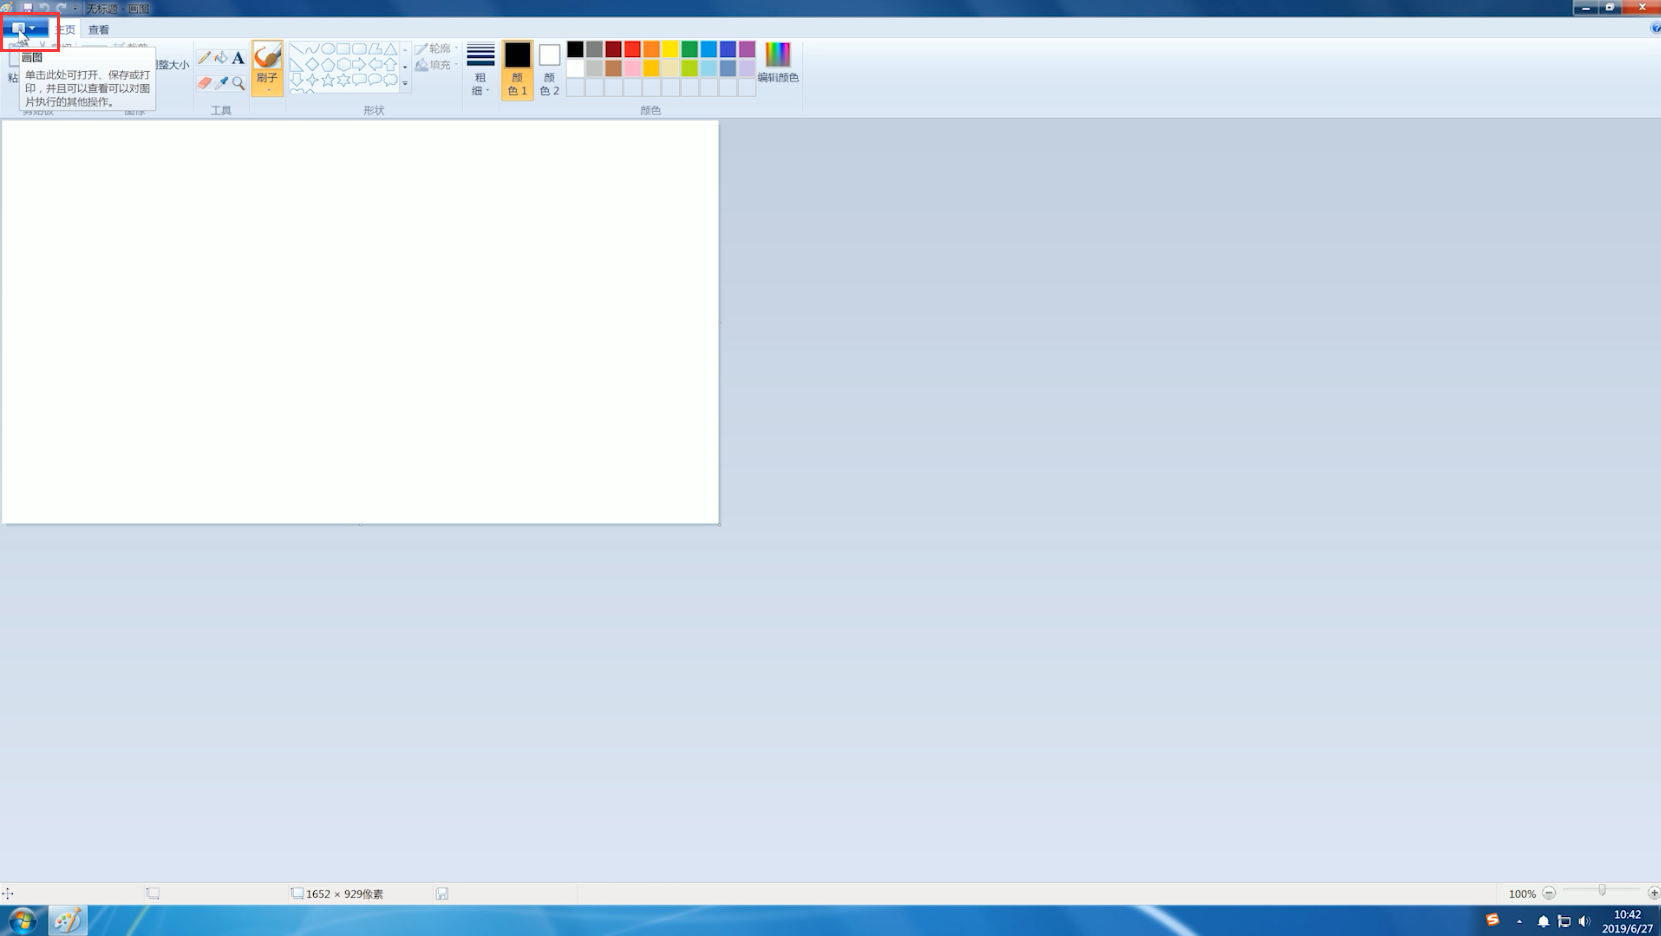This screenshot has height=936, width=1661.
Task: Activate the 颜色 2 background color button
Action: 549,69
